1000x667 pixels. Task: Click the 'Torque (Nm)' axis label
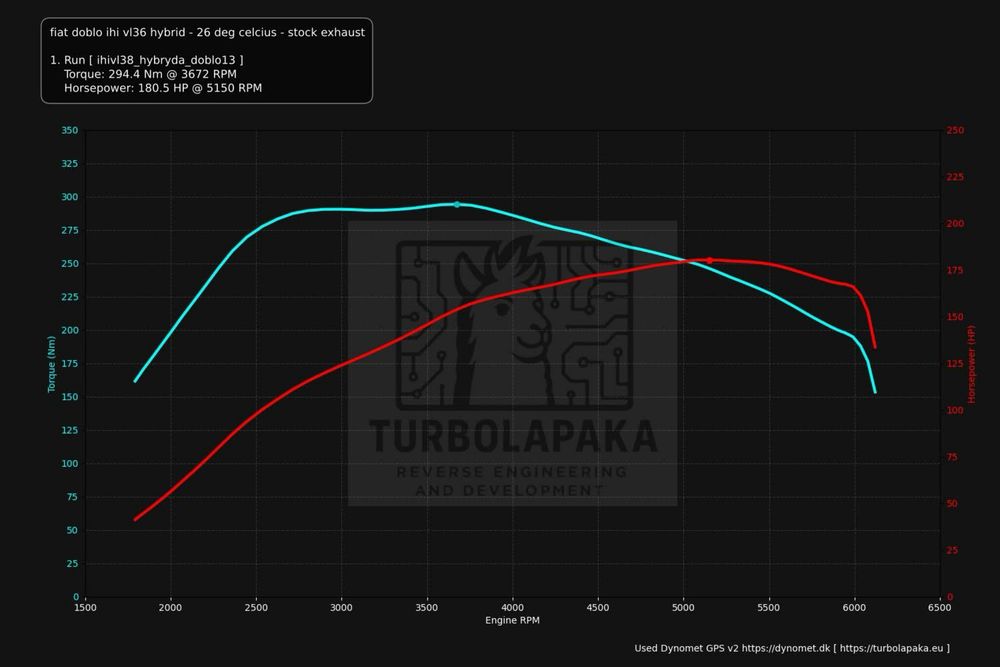click(x=52, y=364)
